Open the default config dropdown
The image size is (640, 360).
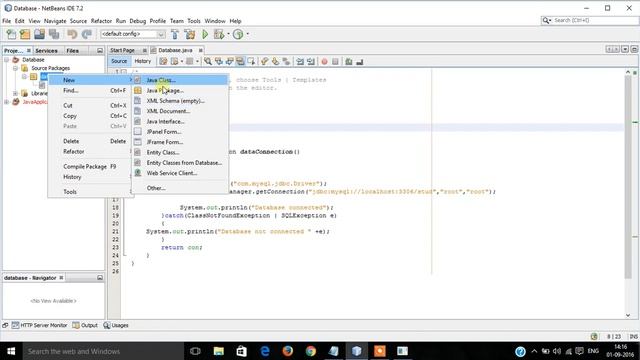click(x=161, y=34)
